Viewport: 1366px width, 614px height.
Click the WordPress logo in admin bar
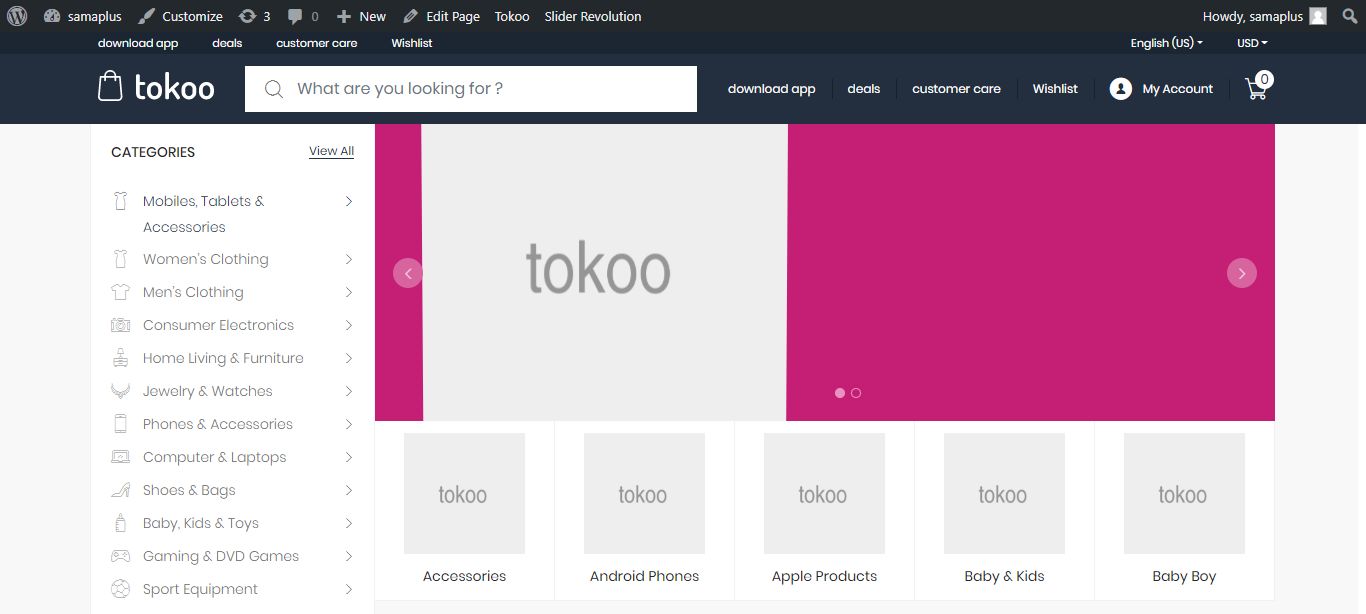(17, 16)
